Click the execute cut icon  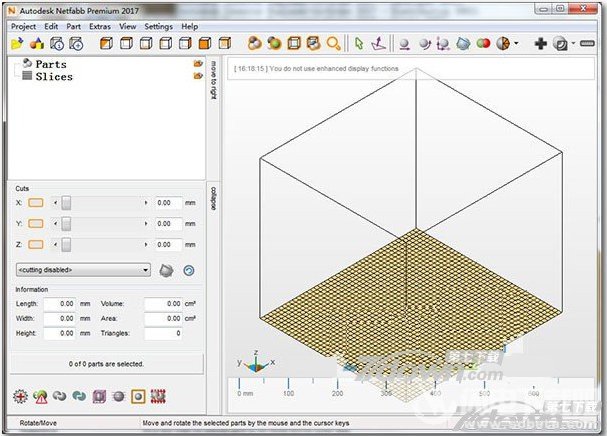(x=167, y=270)
